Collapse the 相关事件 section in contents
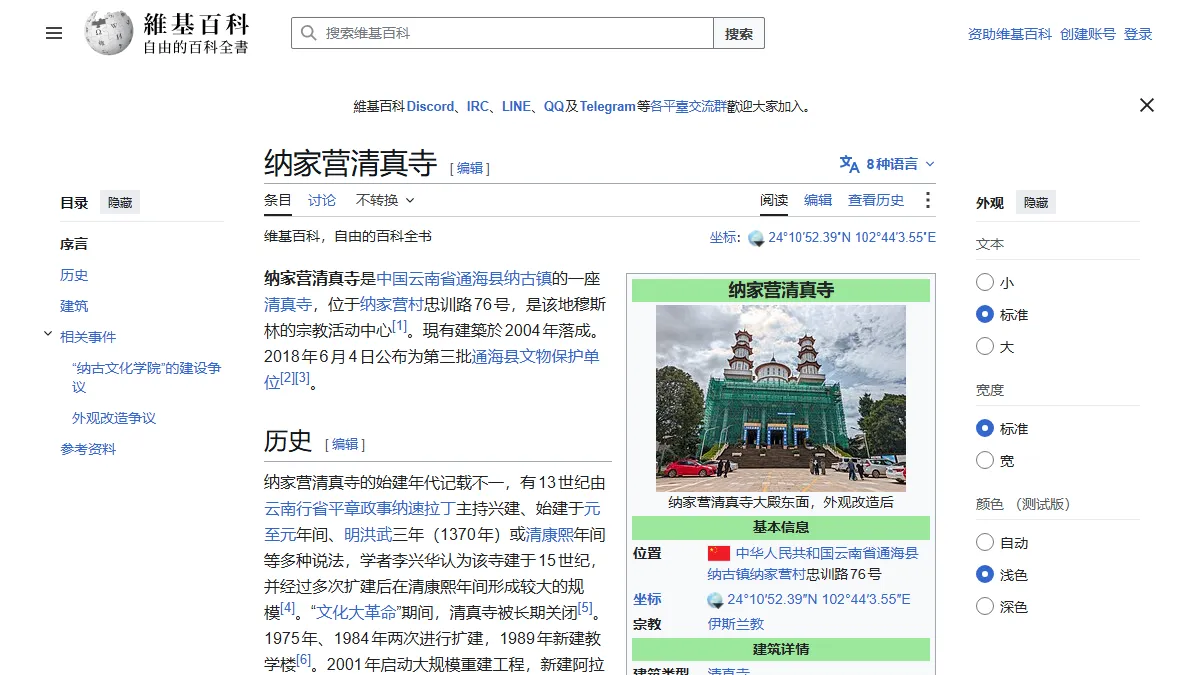 (48, 335)
